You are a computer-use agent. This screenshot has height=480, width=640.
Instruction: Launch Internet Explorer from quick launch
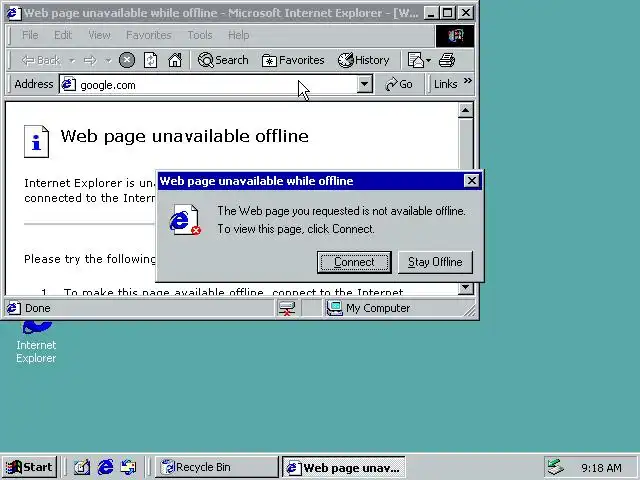tap(105, 467)
